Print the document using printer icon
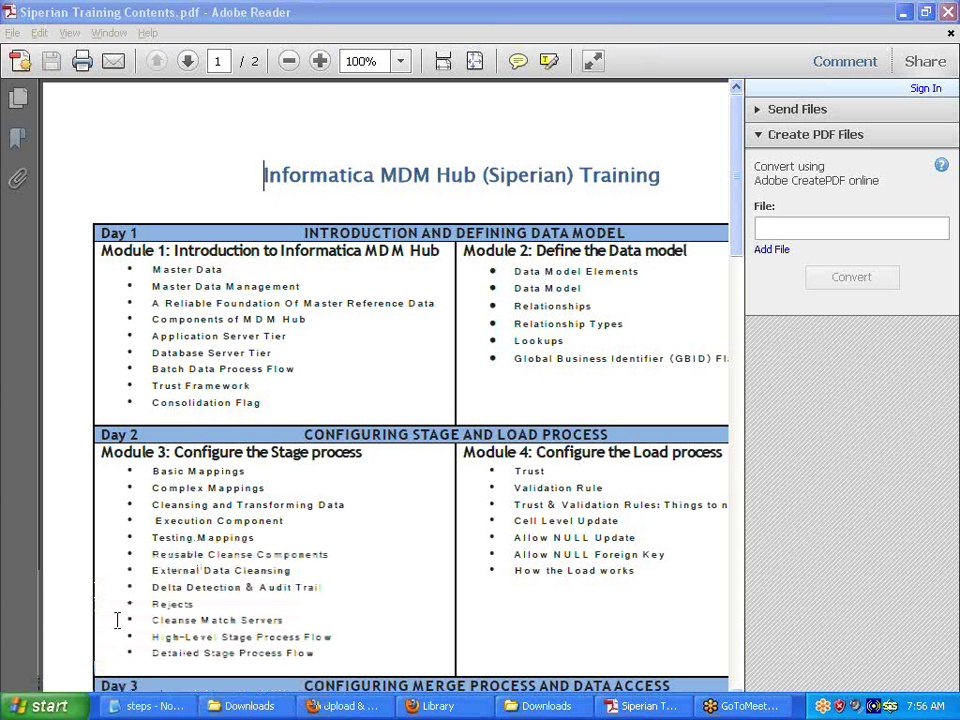 [x=82, y=61]
